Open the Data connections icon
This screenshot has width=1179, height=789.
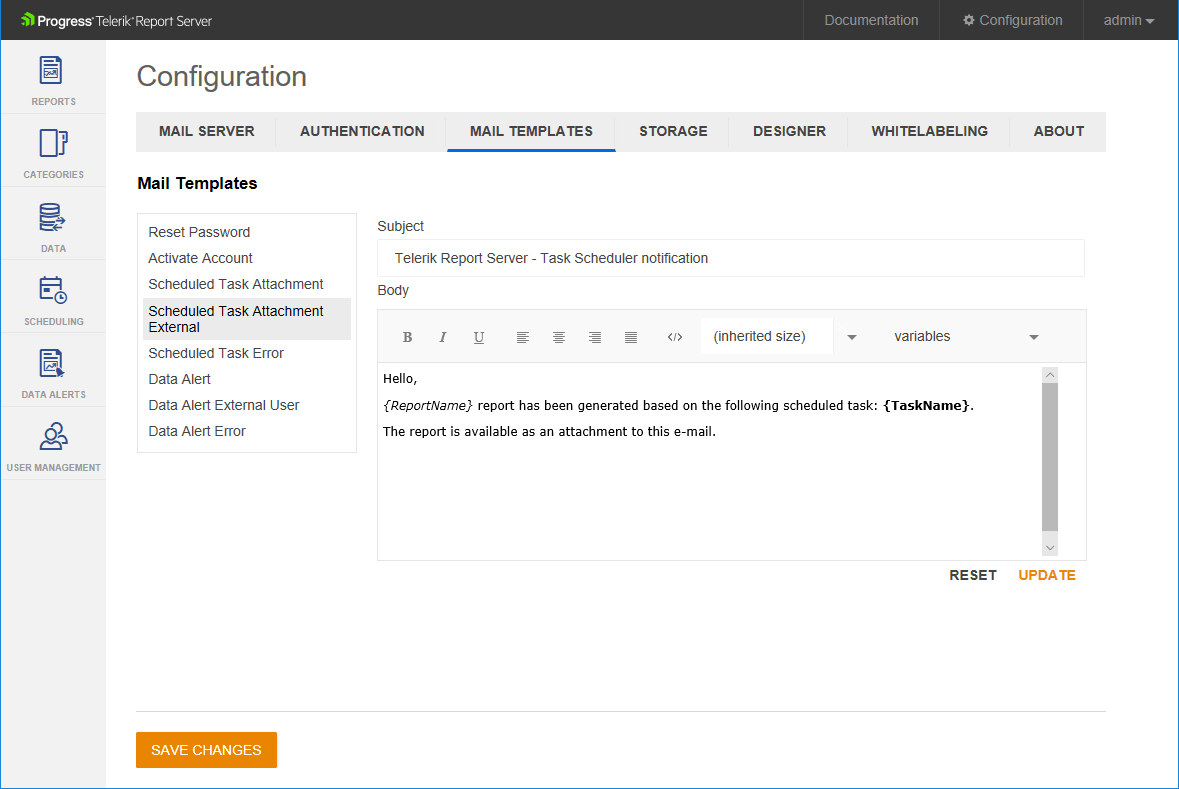coord(52,217)
